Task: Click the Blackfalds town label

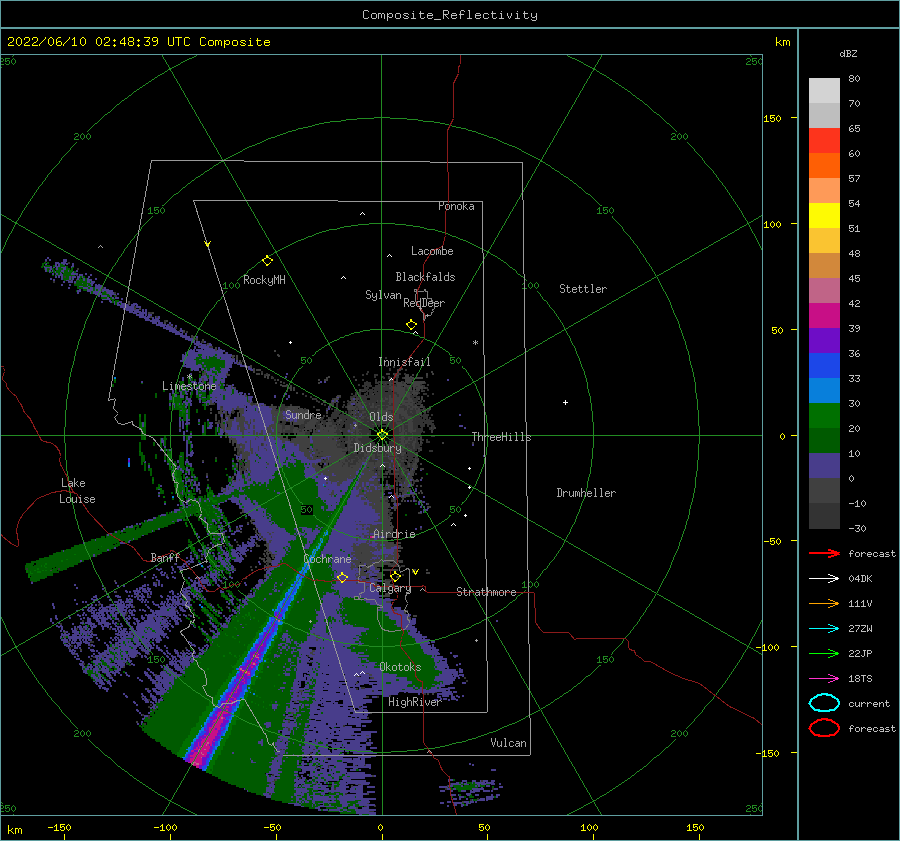Action: click(425, 277)
